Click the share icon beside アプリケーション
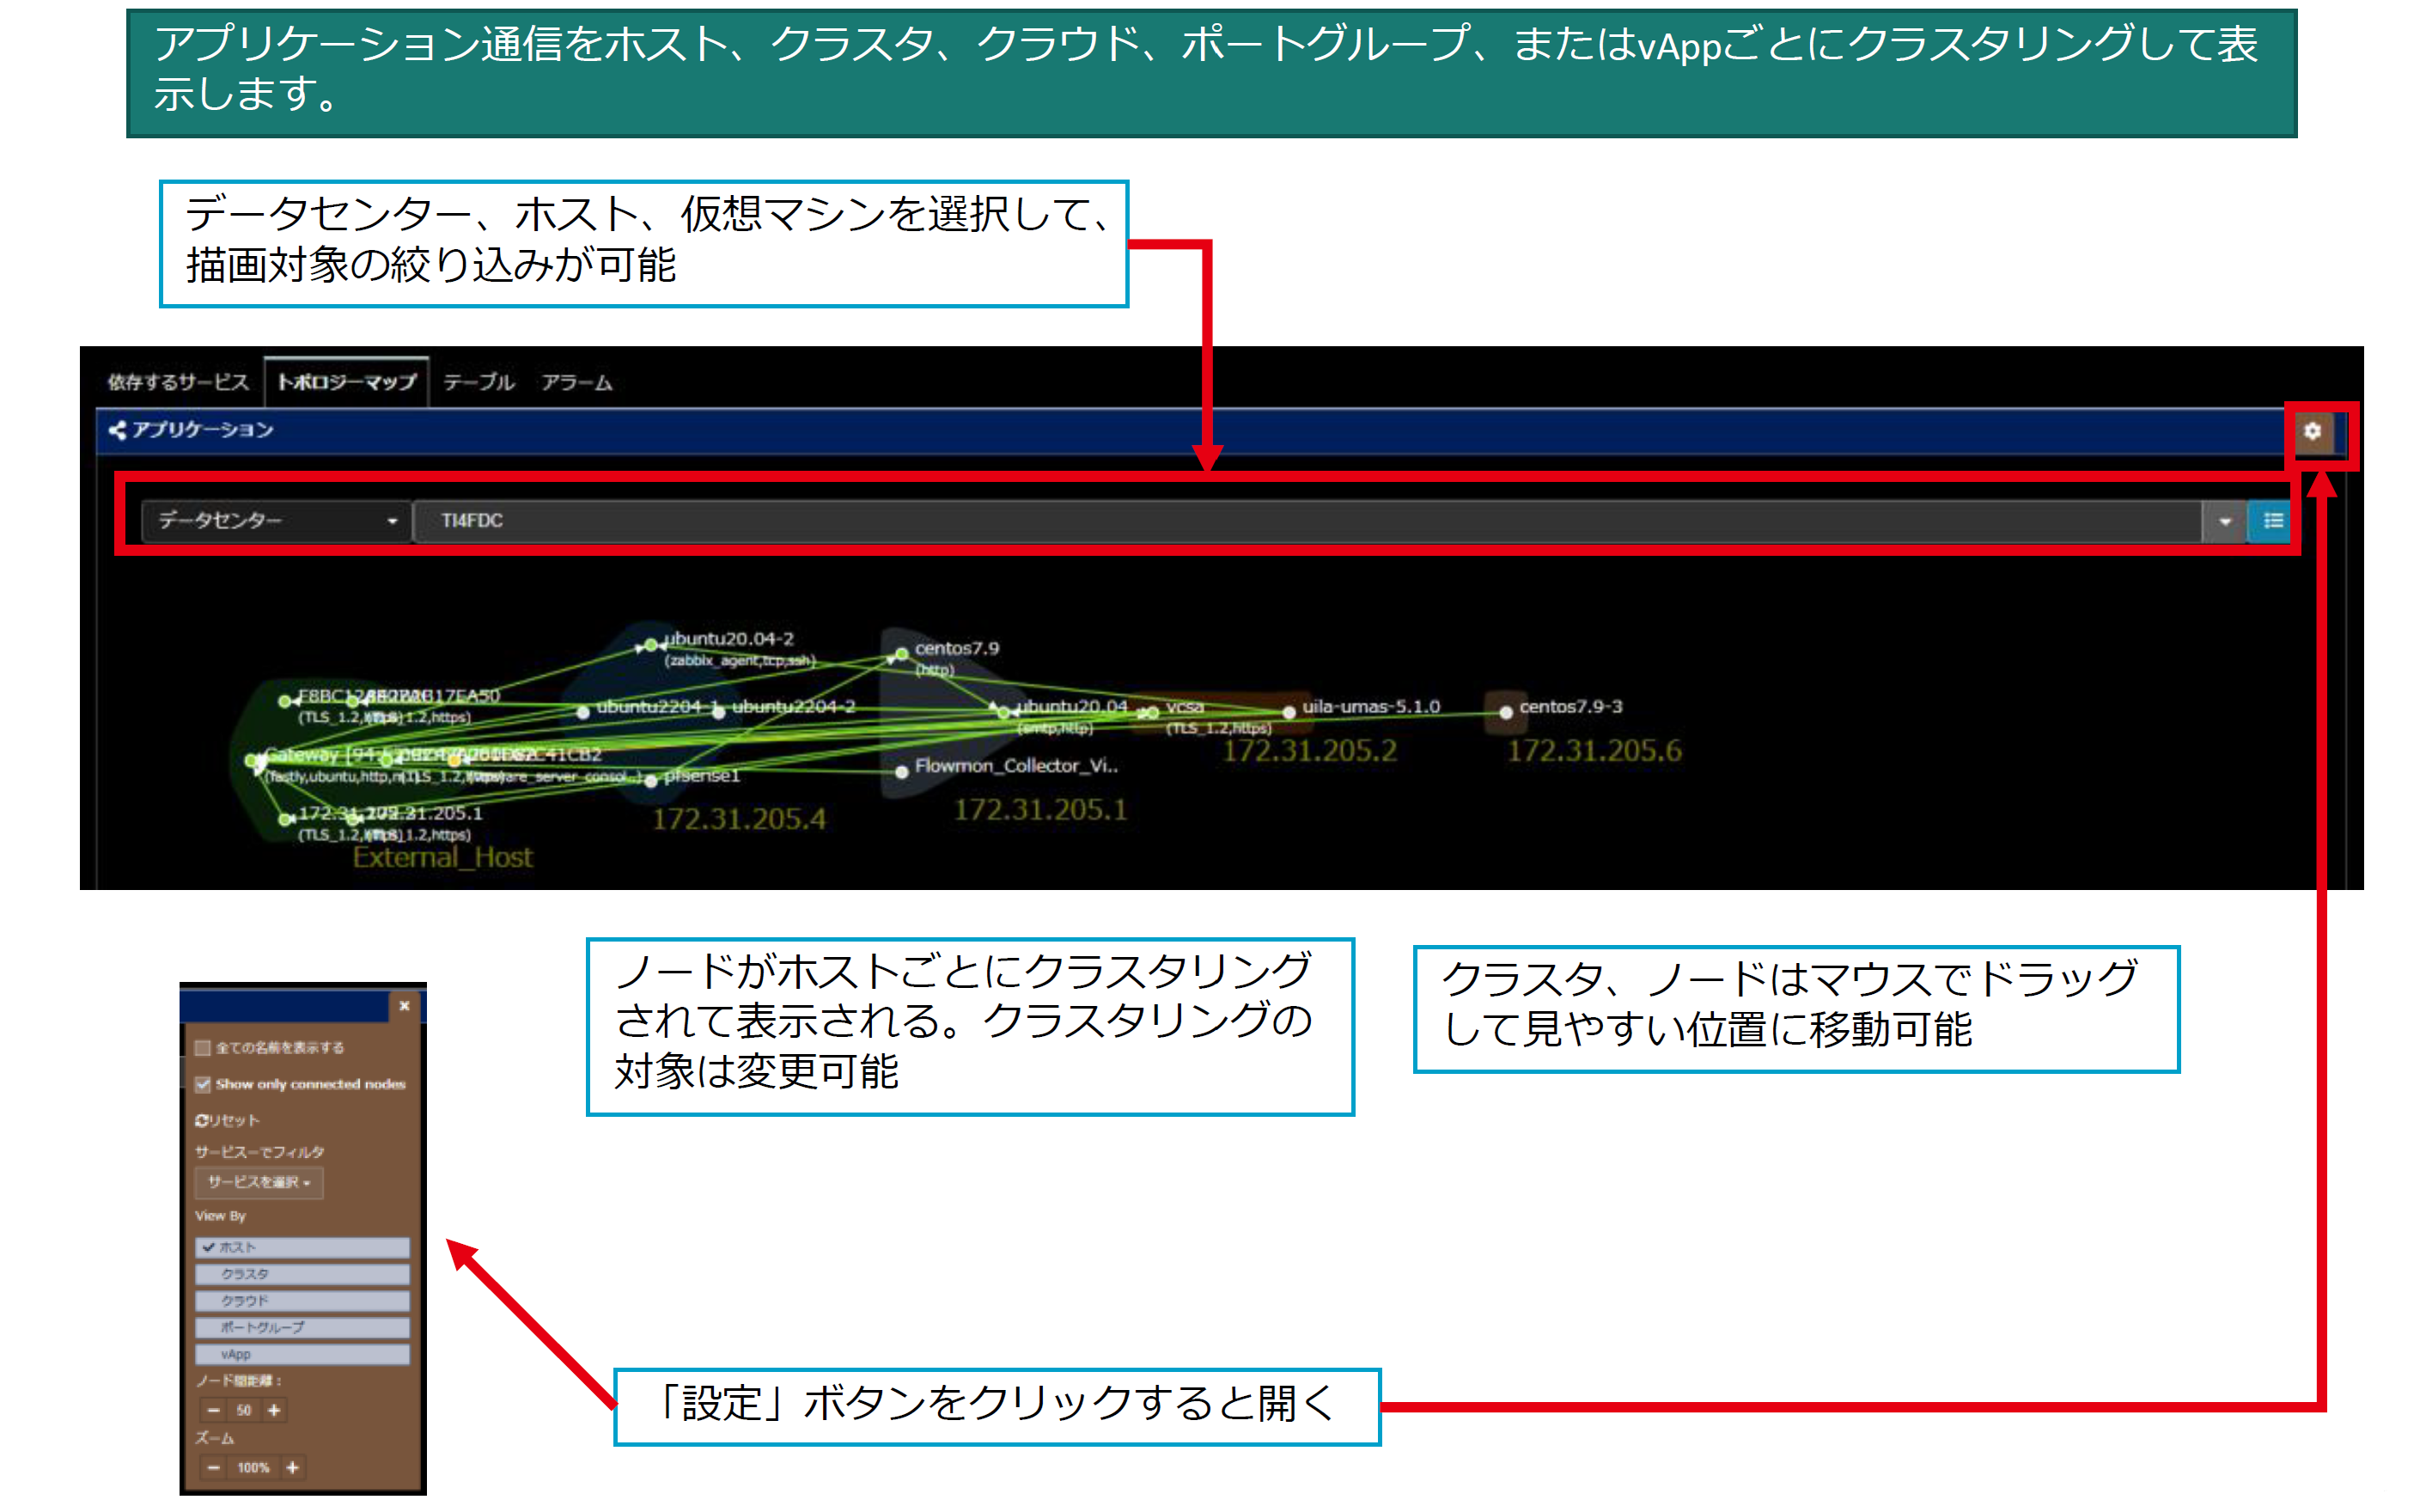2426x1512 pixels. click(117, 430)
